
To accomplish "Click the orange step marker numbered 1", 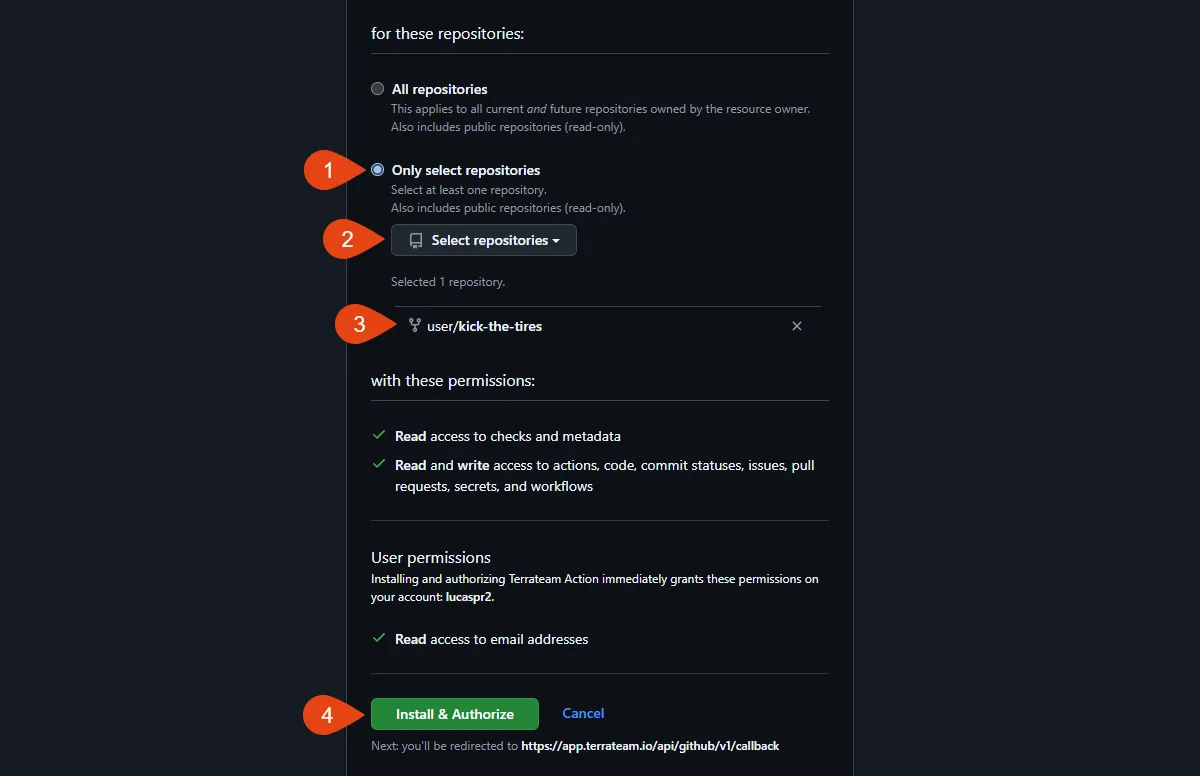I will click(331, 170).
